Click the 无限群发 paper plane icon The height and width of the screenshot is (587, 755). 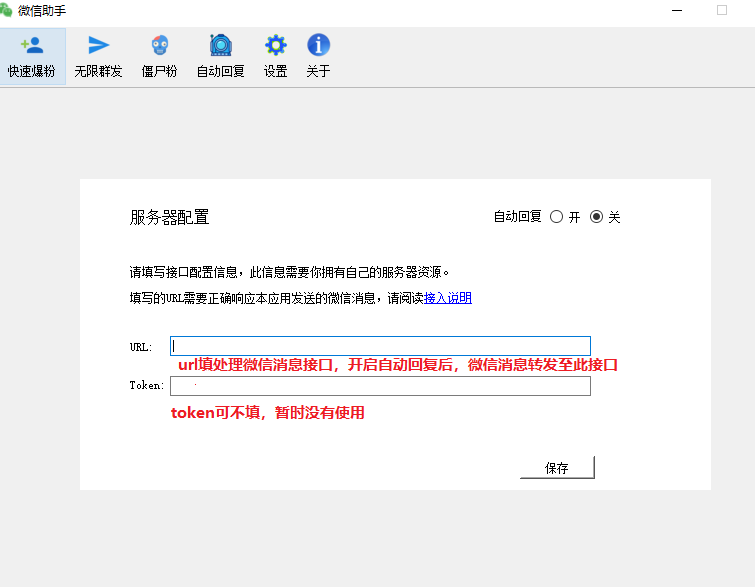coord(98,45)
